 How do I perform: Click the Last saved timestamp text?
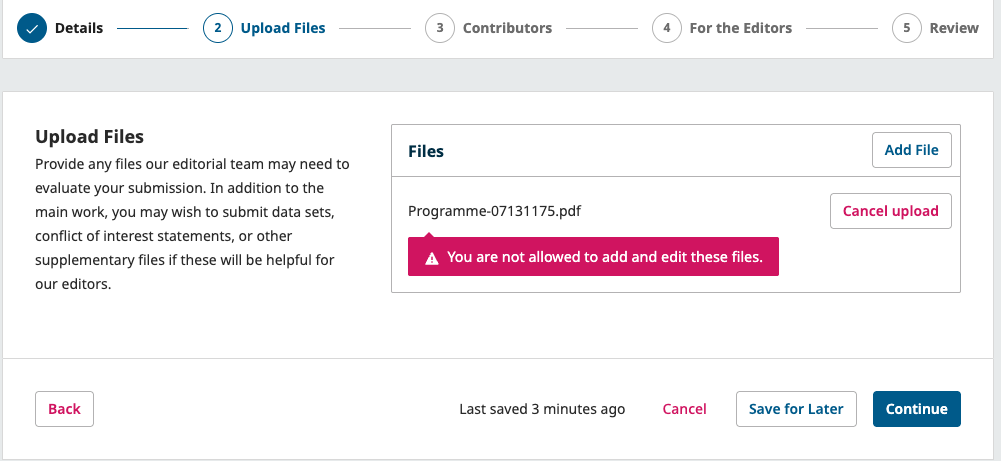[x=542, y=409]
